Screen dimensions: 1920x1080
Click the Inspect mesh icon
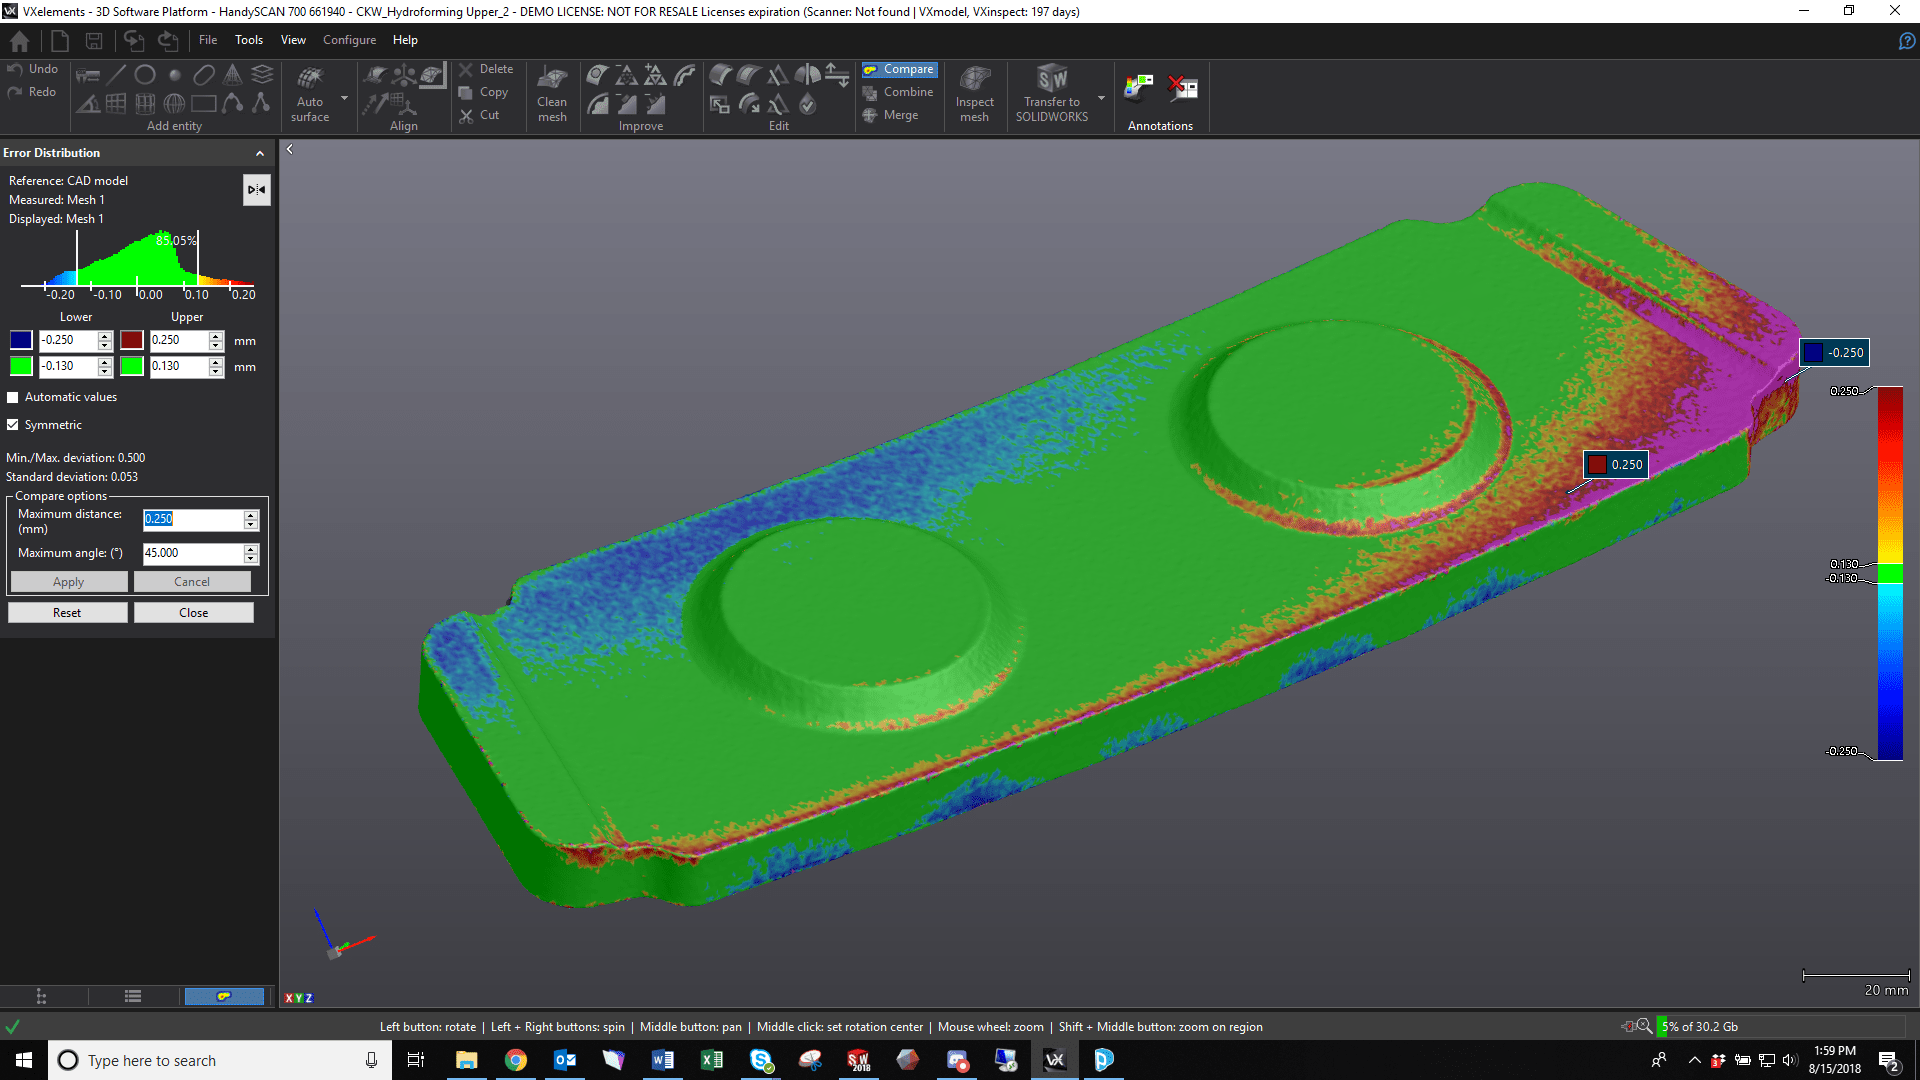pyautogui.click(x=974, y=79)
